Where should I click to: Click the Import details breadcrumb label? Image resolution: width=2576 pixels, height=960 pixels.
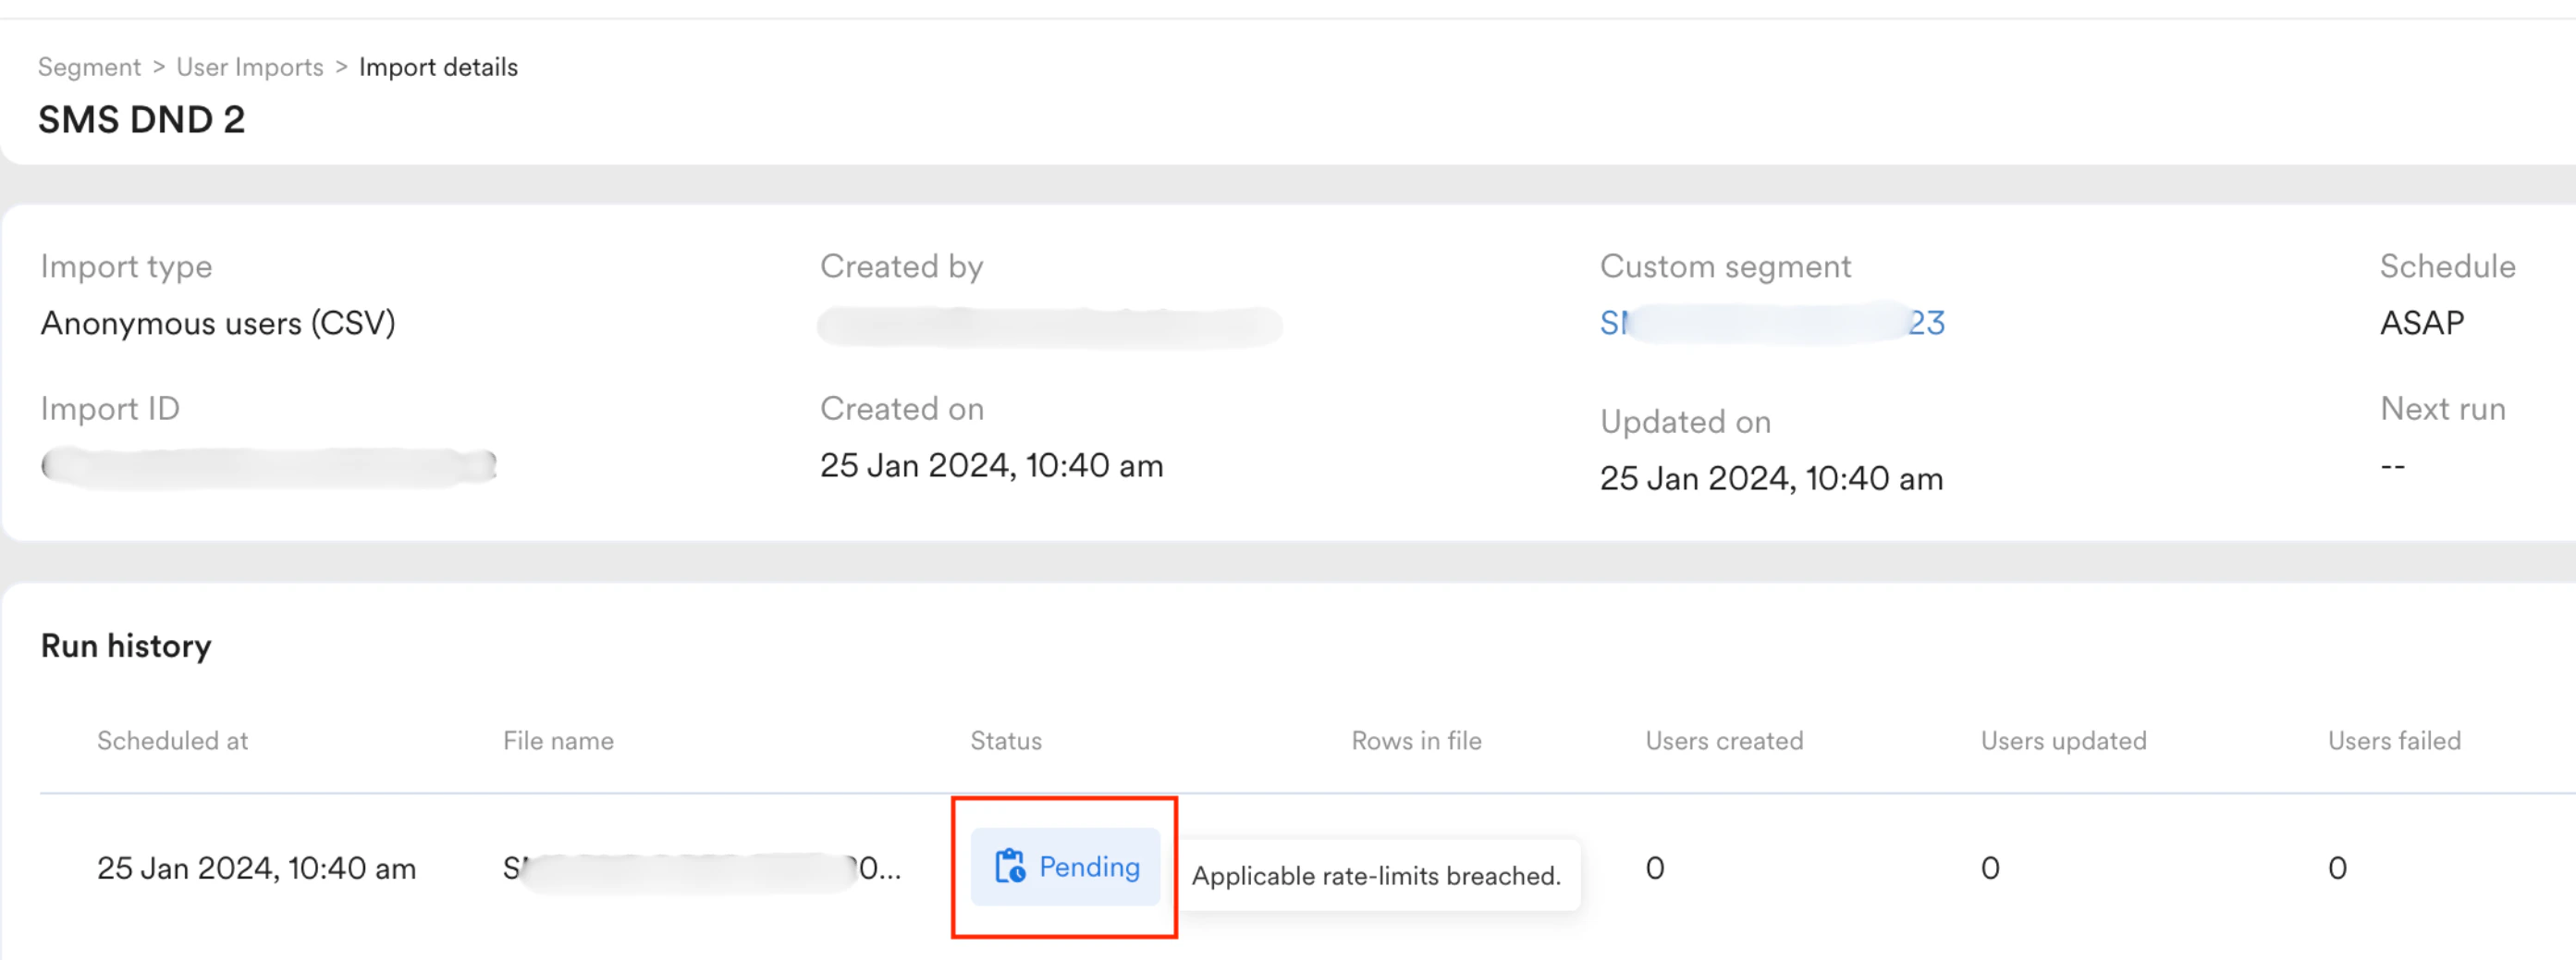[x=438, y=66]
